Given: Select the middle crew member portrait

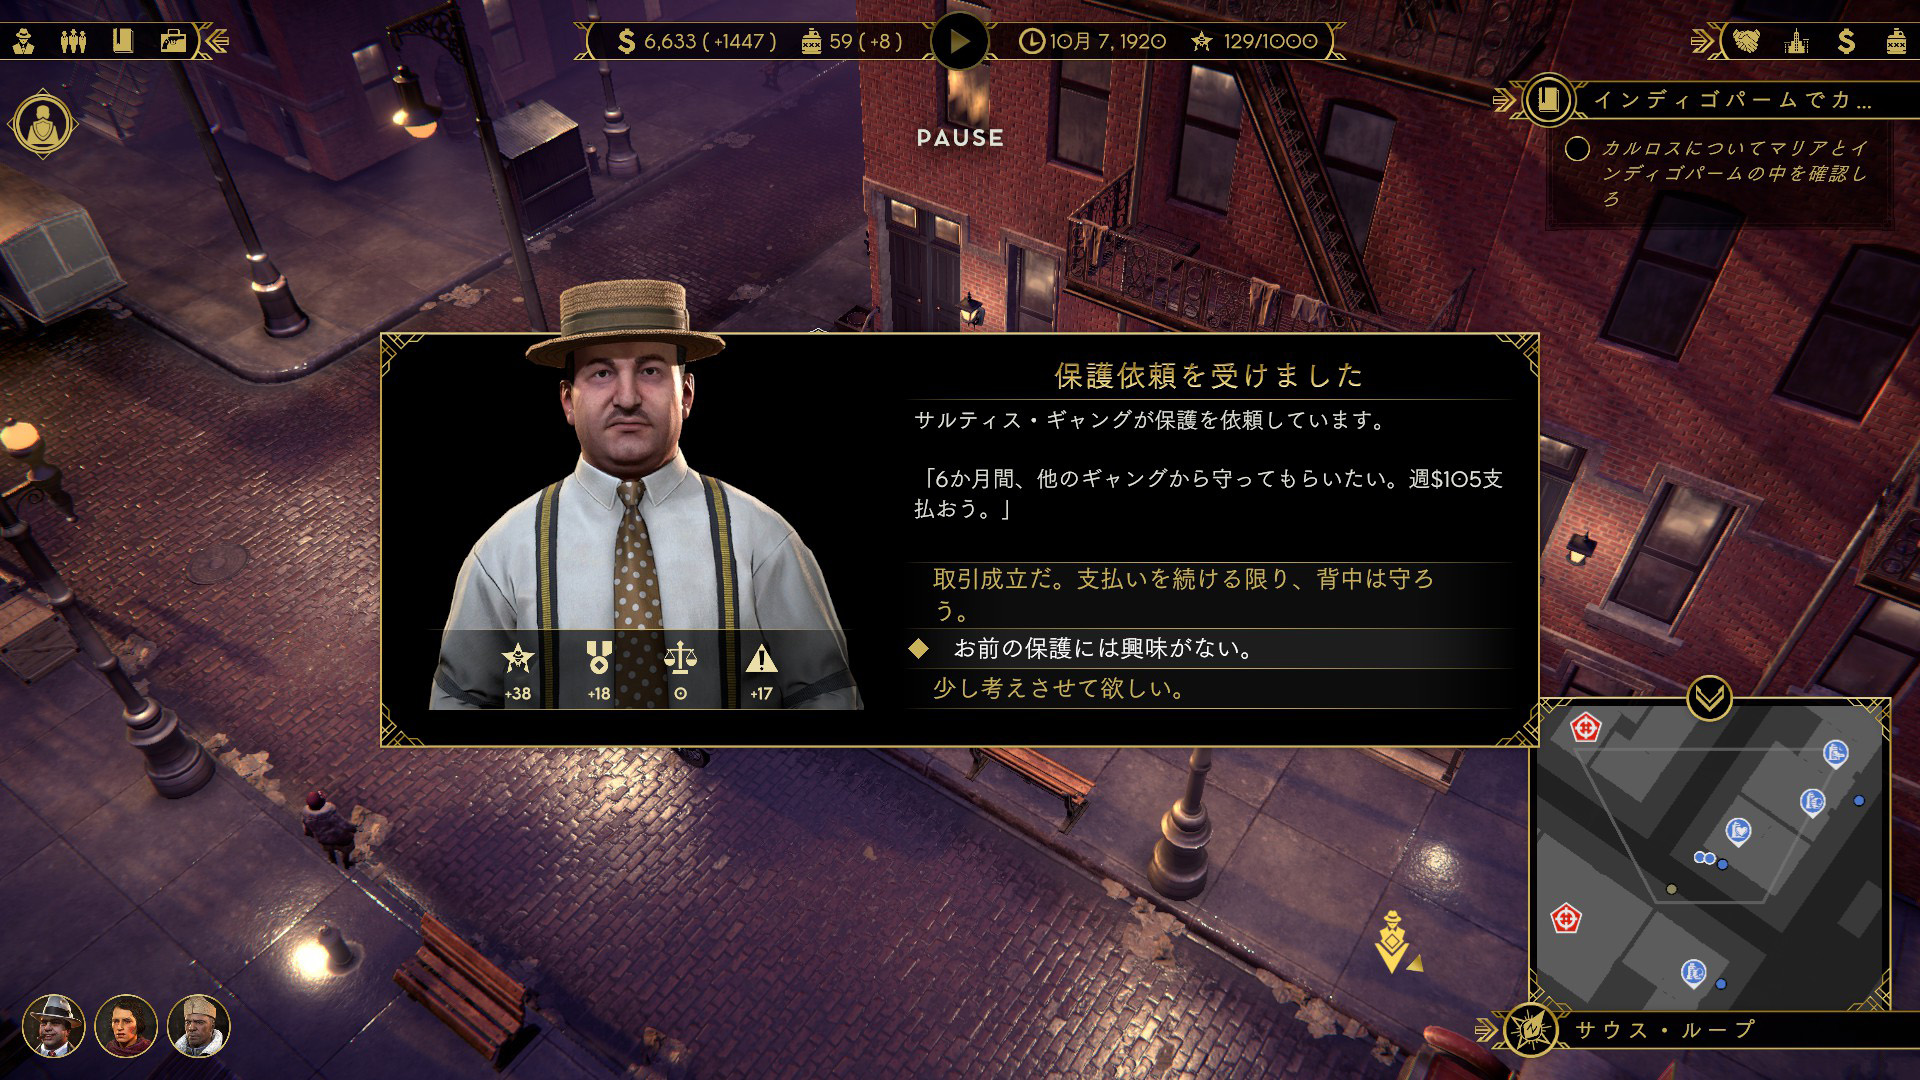Looking at the screenshot, I should (x=126, y=1026).
